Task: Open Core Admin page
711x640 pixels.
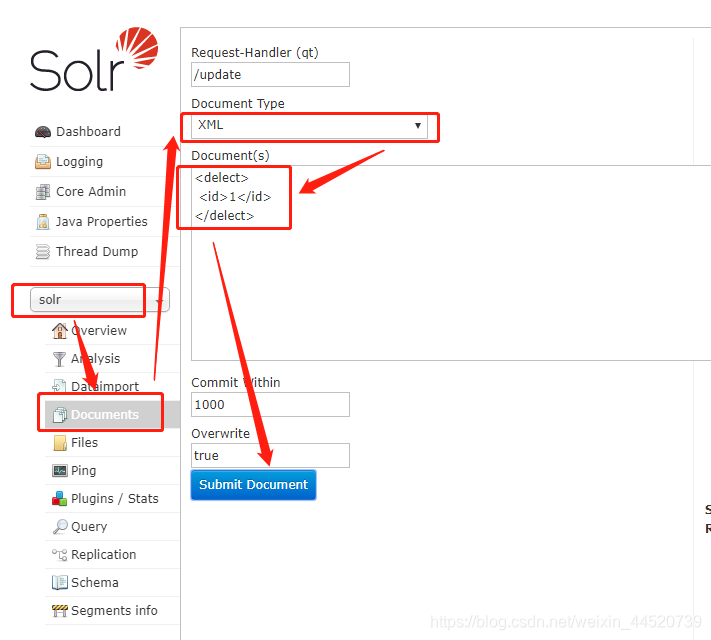Action: pos(91,192)
